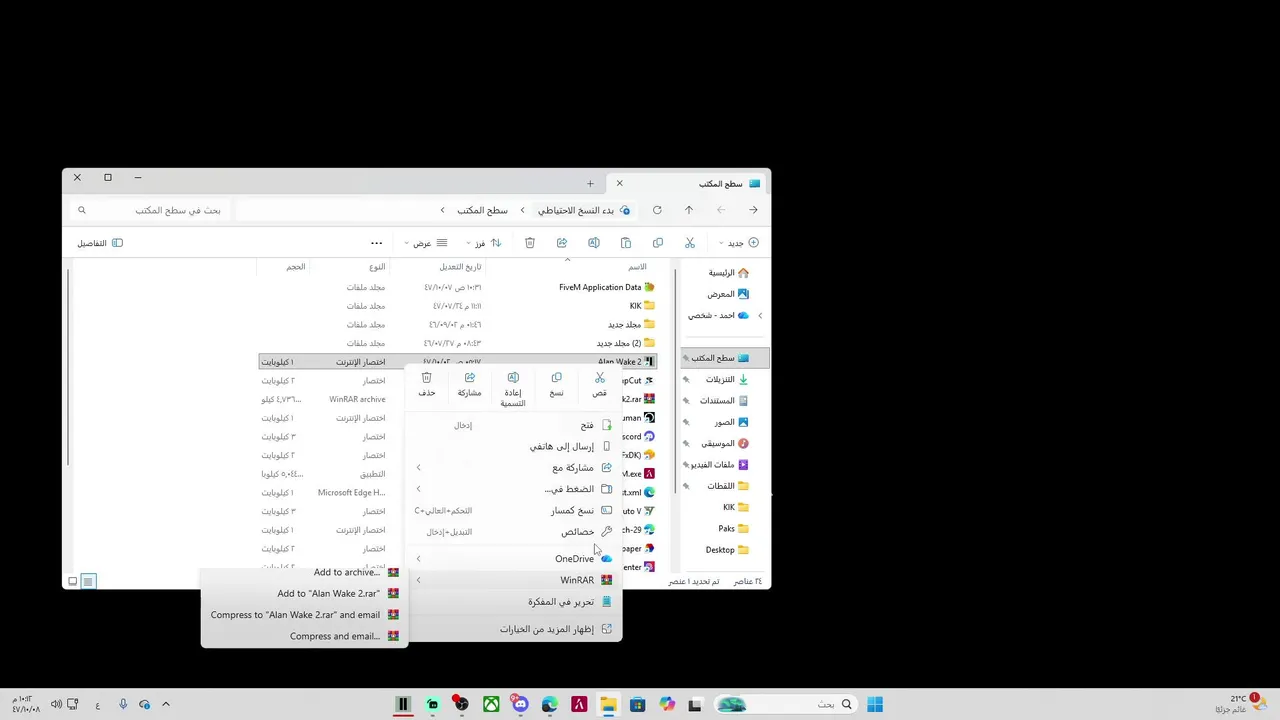
Task: Click toolbar cut scissors icon
Action: pyautogui.click(x=690, y=243)
